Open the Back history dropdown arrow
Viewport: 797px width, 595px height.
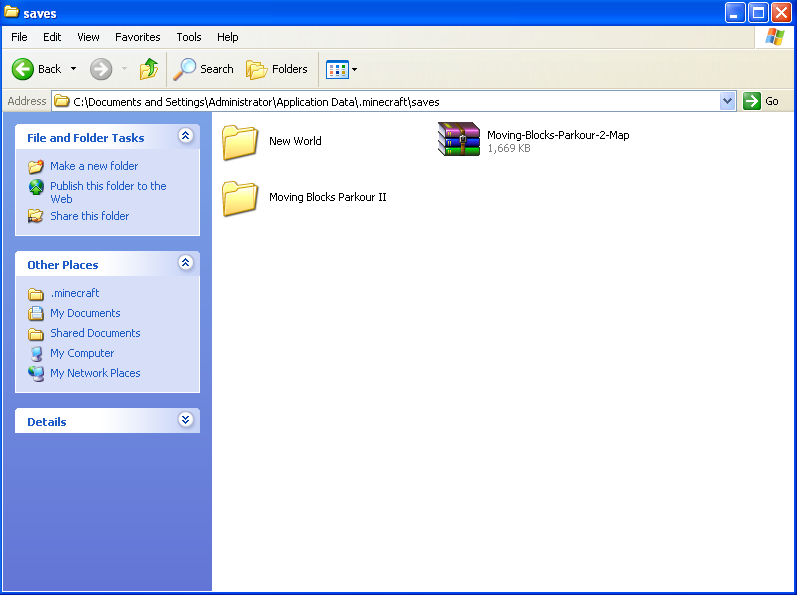point(73,69)
